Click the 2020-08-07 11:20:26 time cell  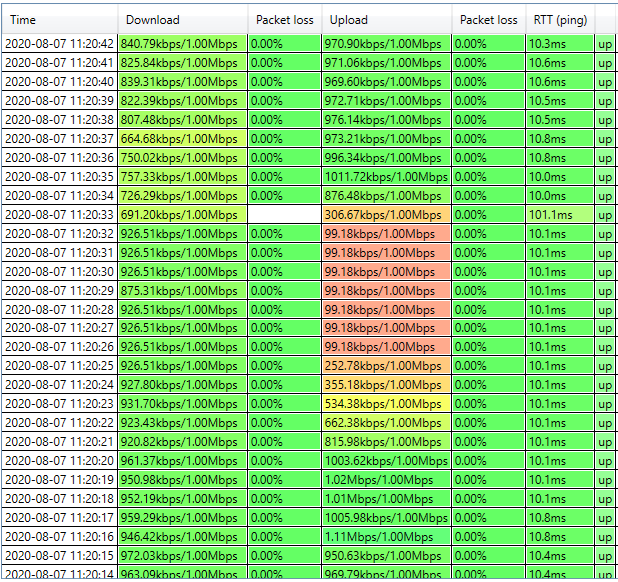(59, 347)
